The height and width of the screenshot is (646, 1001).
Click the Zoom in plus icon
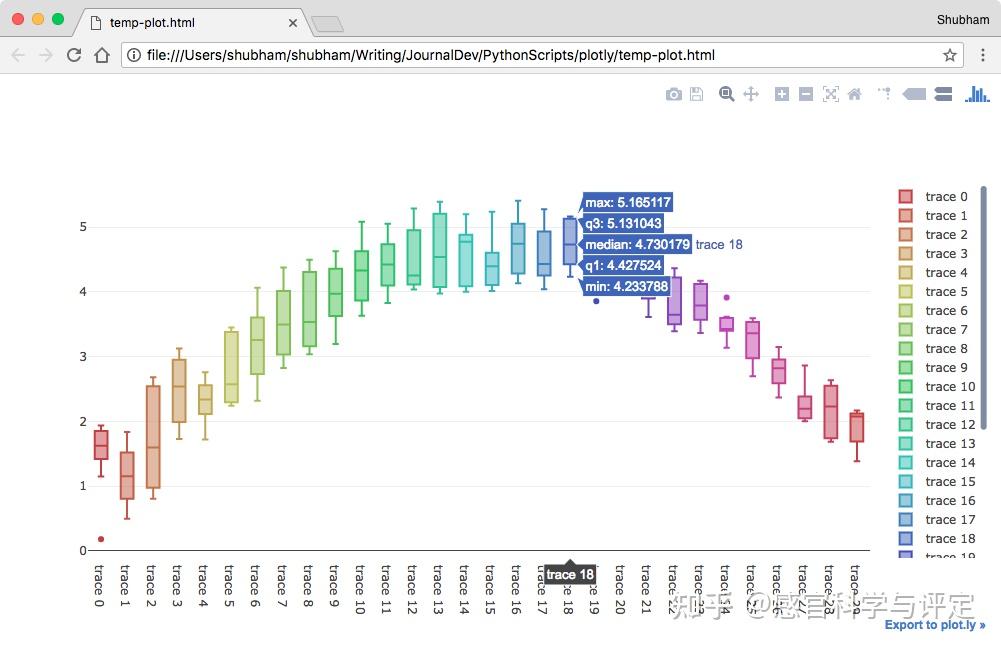pyautogui.click(x=782, y=94)
